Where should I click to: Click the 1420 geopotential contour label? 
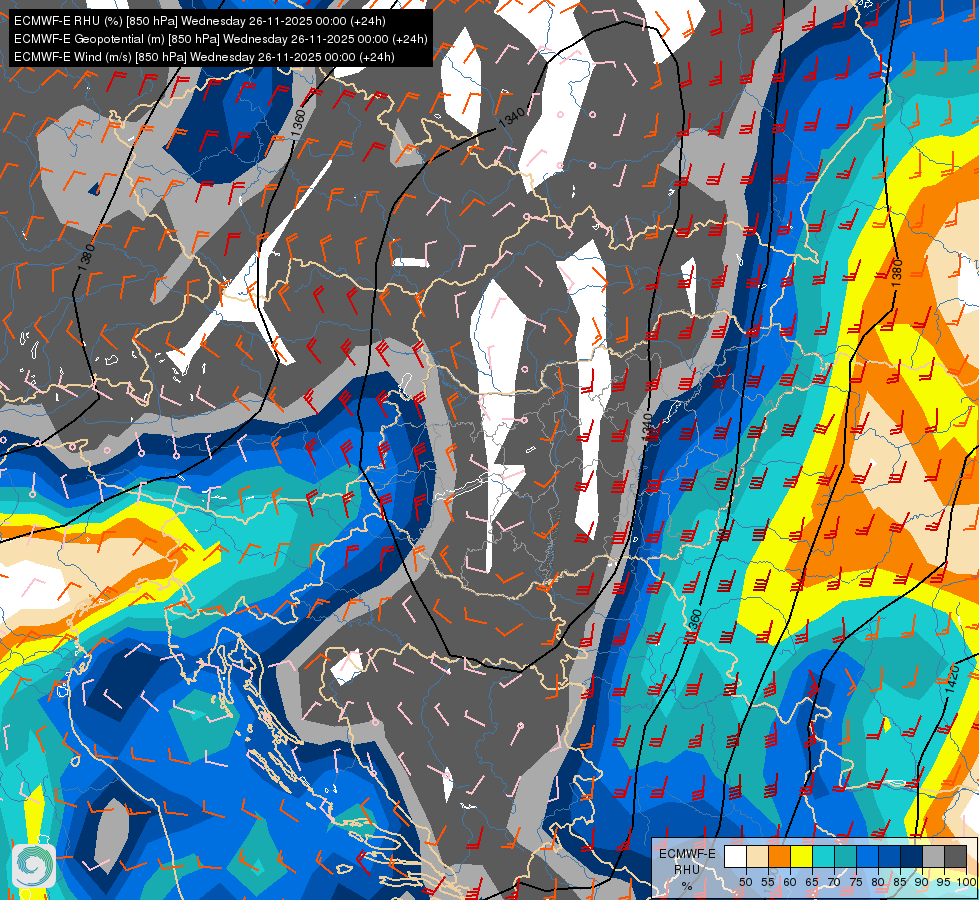point(951,679)
